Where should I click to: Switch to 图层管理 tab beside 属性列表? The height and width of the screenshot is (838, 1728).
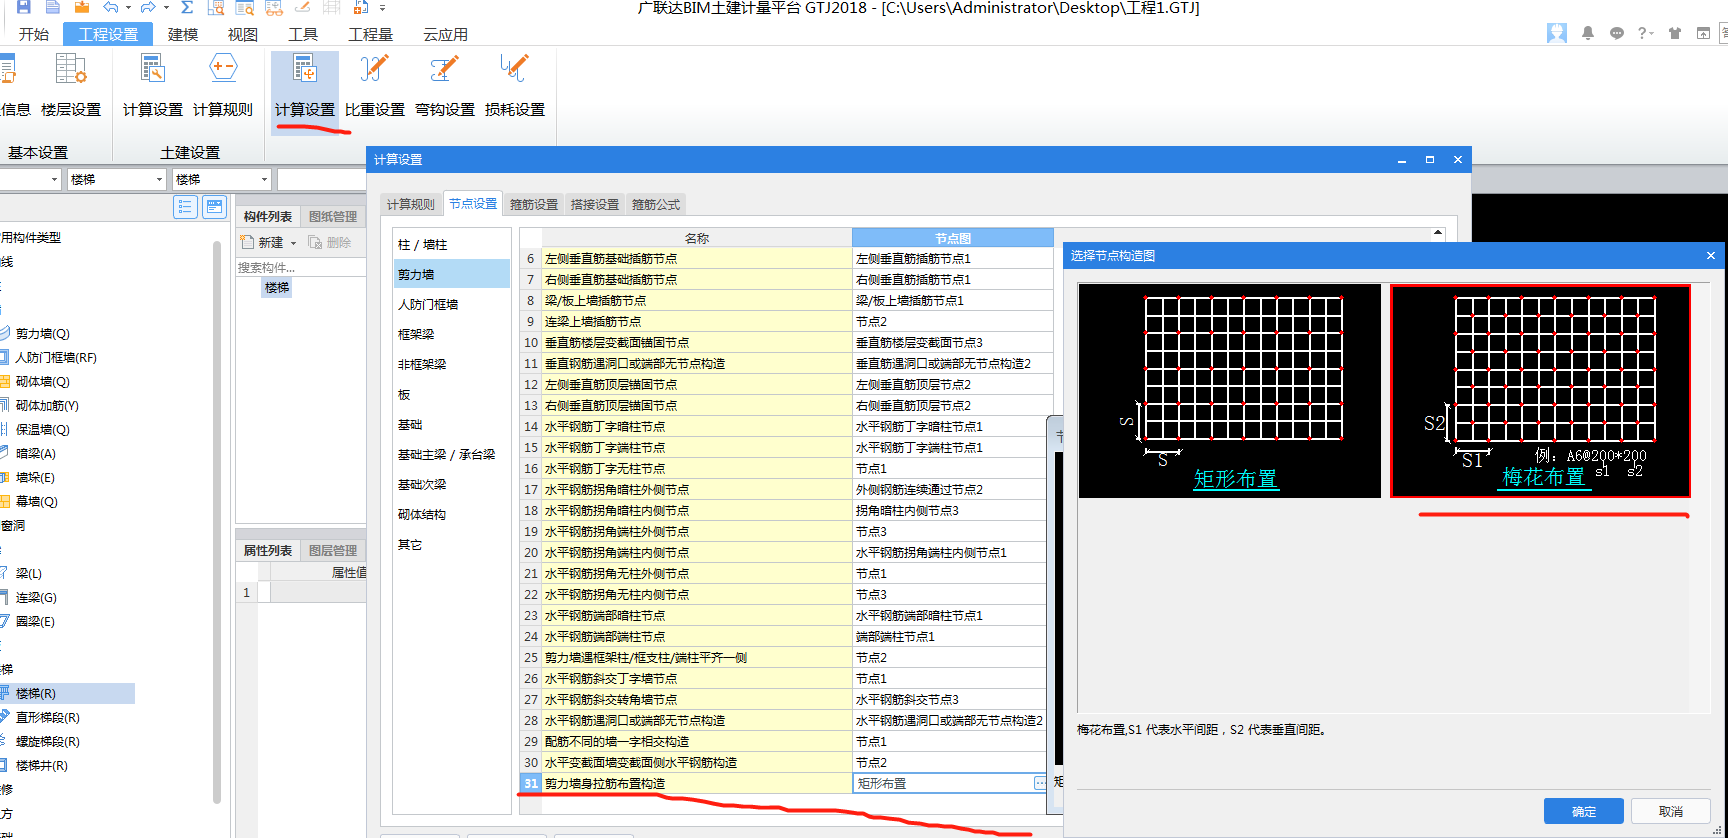coord(333,550)
